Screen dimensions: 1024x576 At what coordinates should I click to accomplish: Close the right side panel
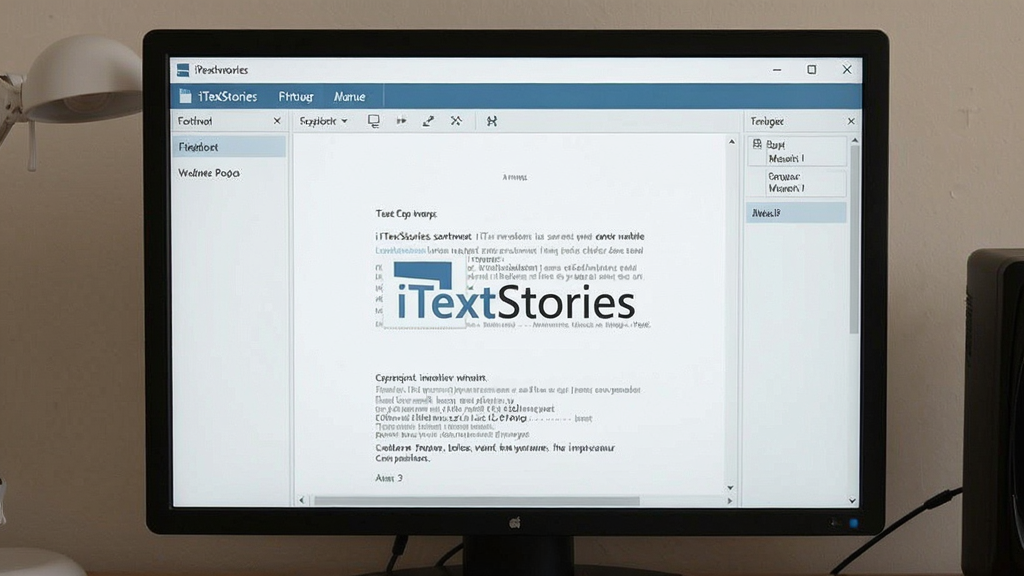pyautogui.click(x=851, y=121)
